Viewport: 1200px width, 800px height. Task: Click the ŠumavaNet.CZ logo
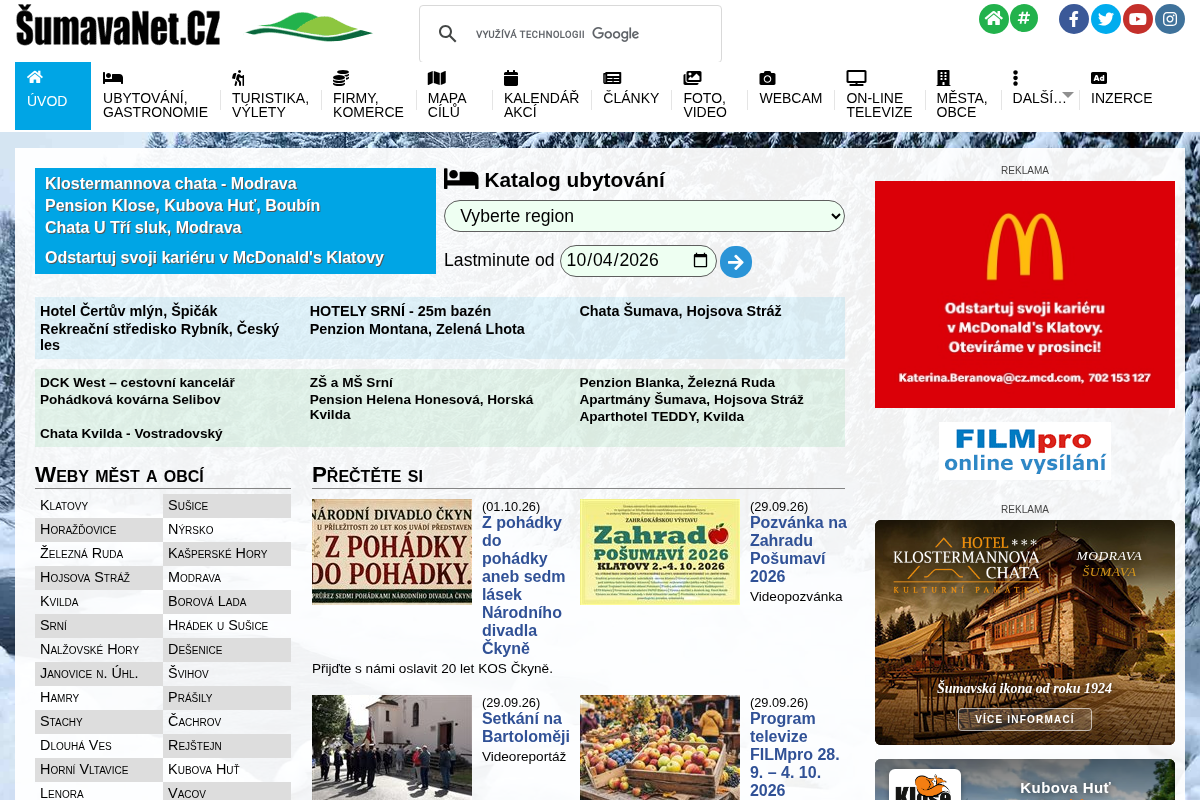(118, 27)
